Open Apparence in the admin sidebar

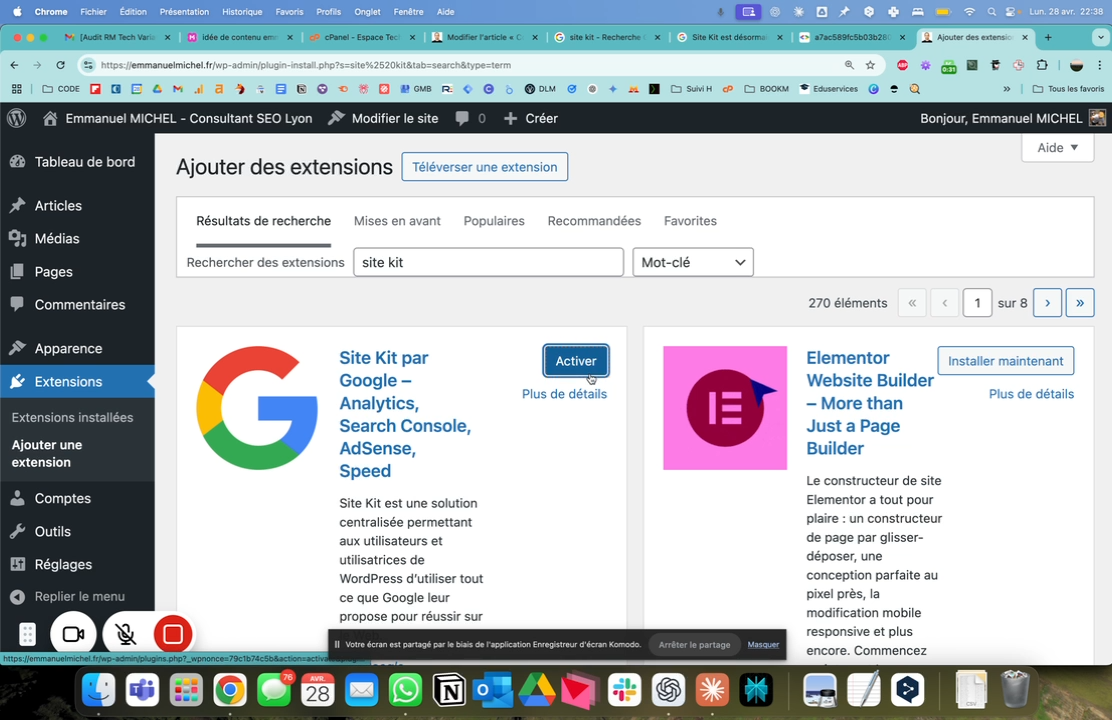[77, 348]
